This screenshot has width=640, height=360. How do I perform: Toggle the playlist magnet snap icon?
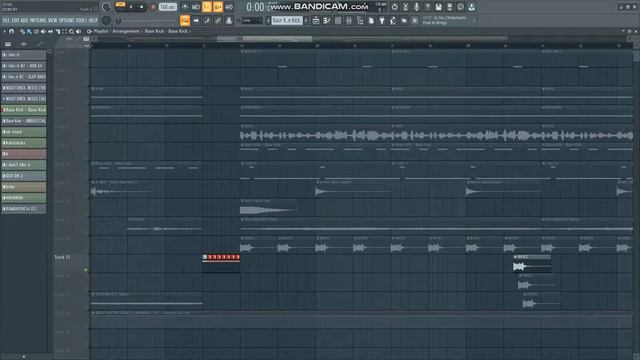pos(11,31)
